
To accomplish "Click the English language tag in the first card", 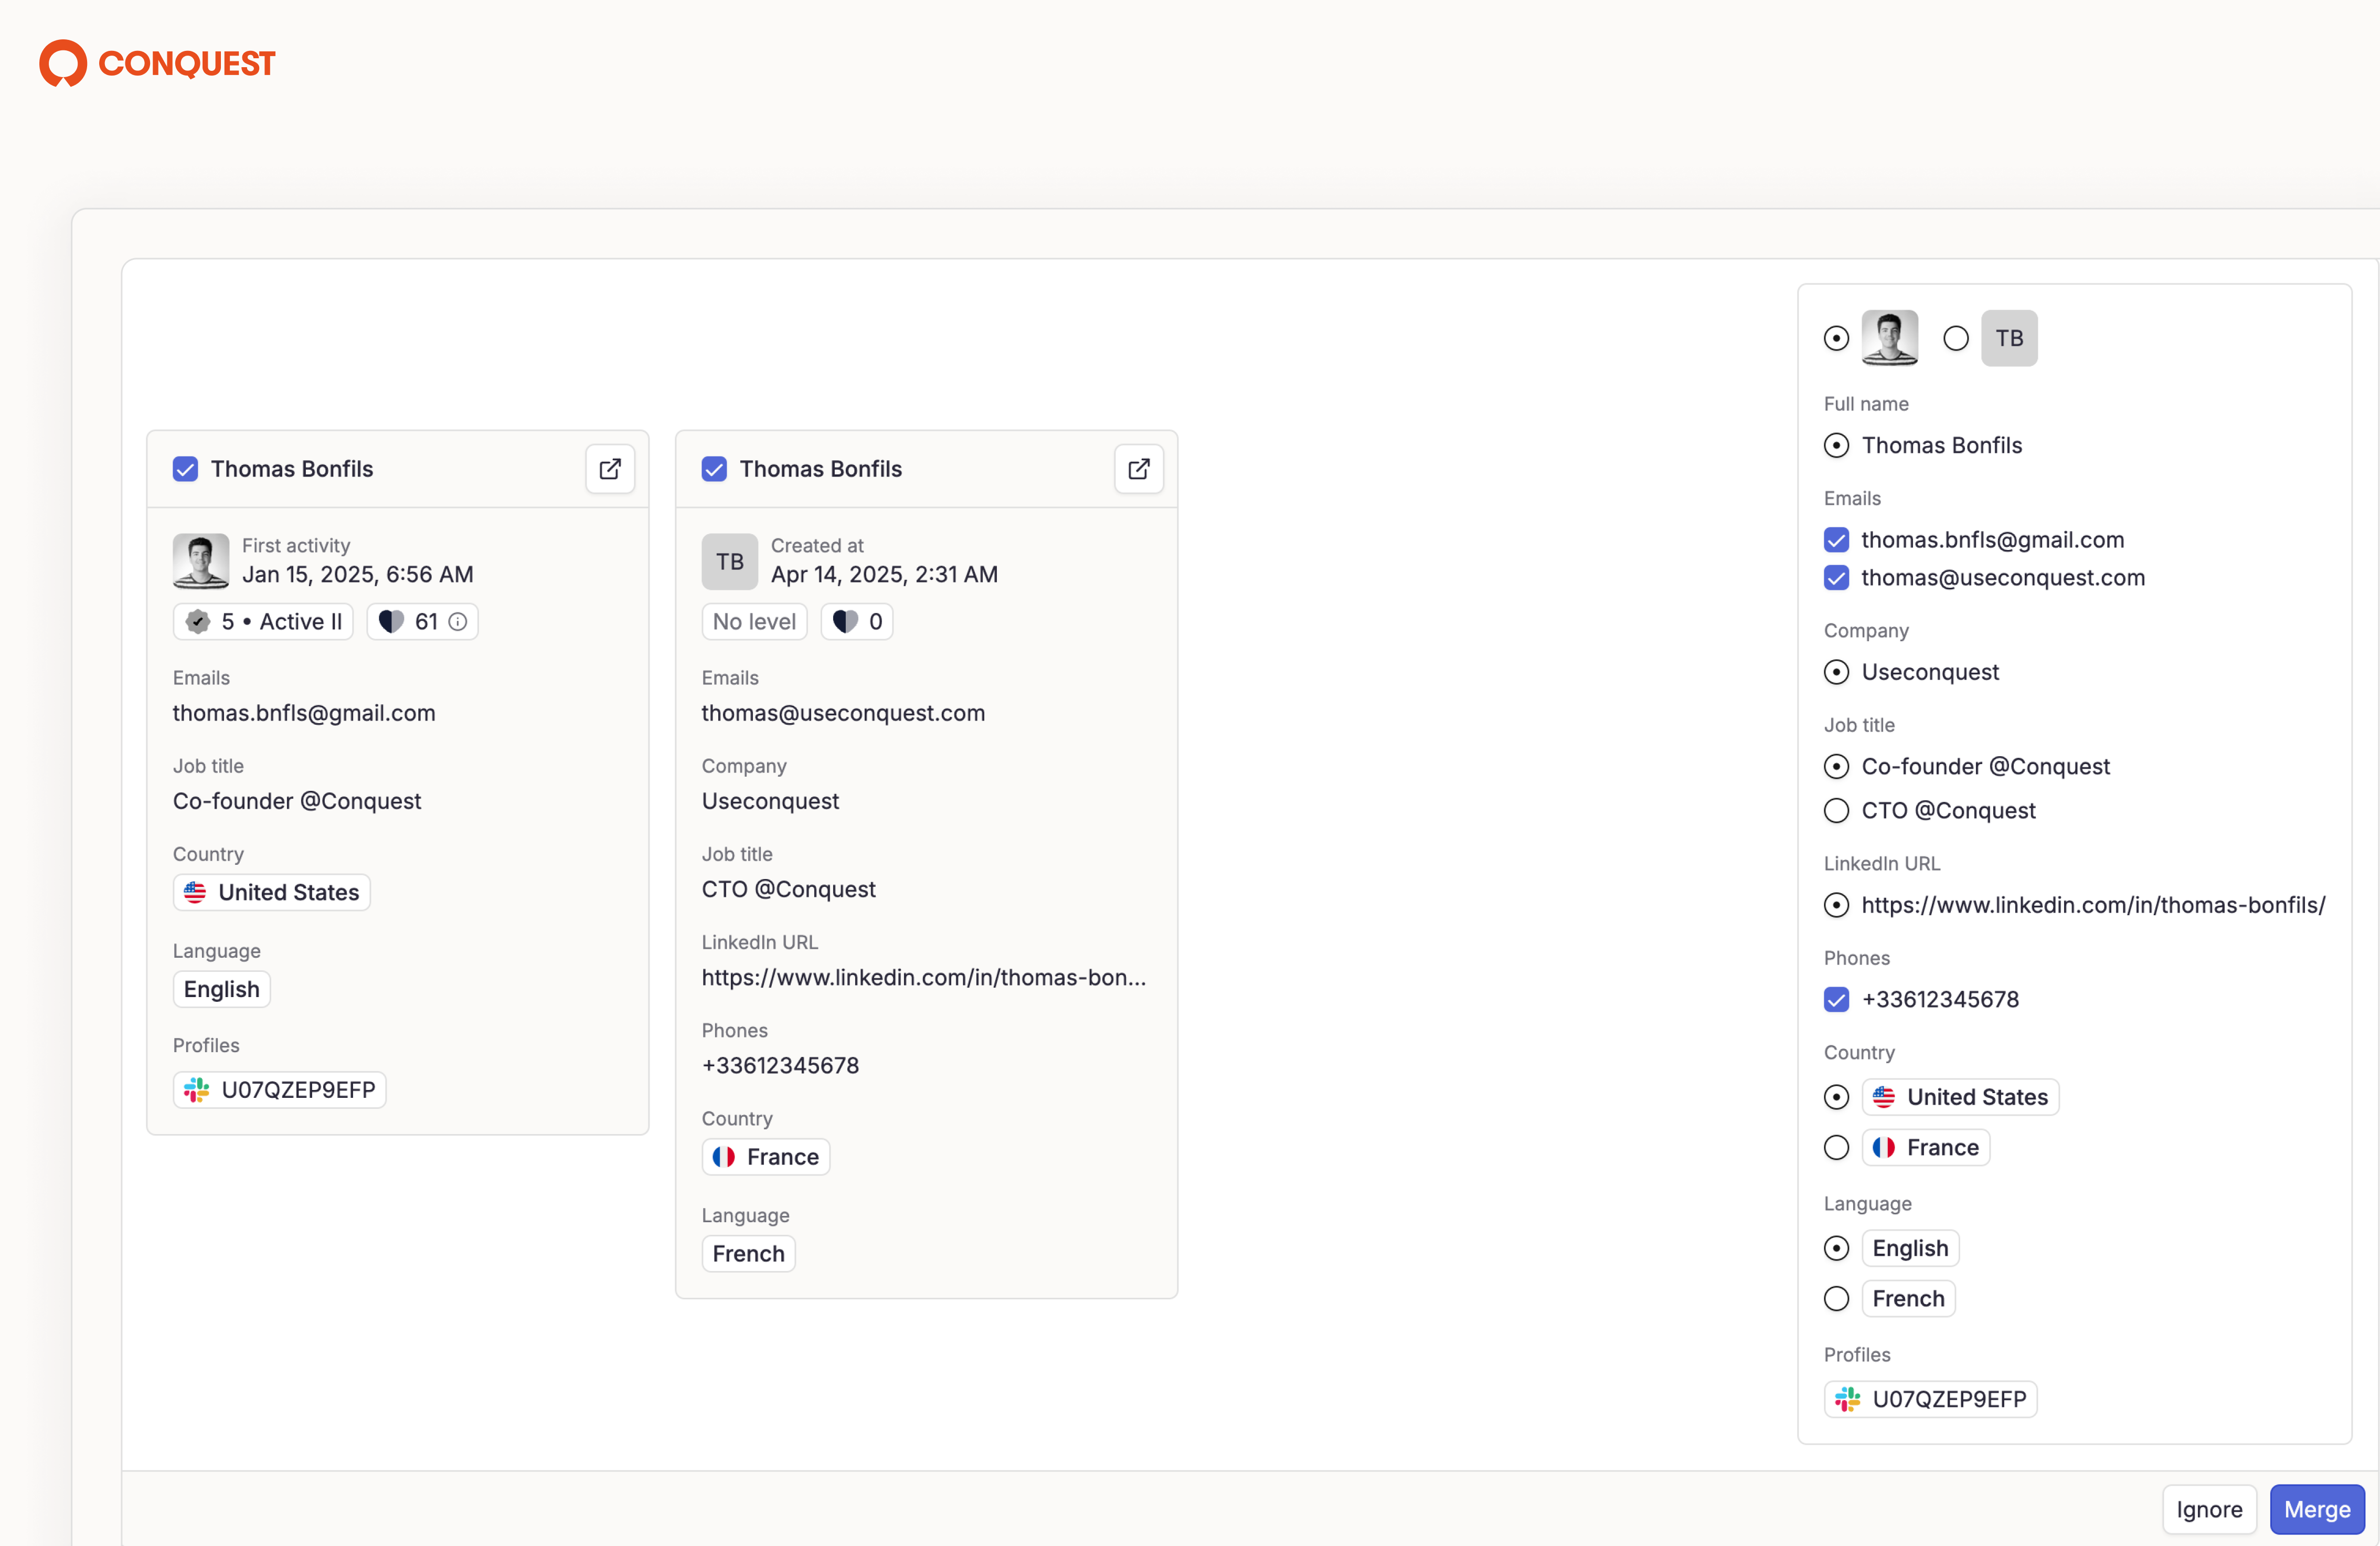I will point(222,989).
